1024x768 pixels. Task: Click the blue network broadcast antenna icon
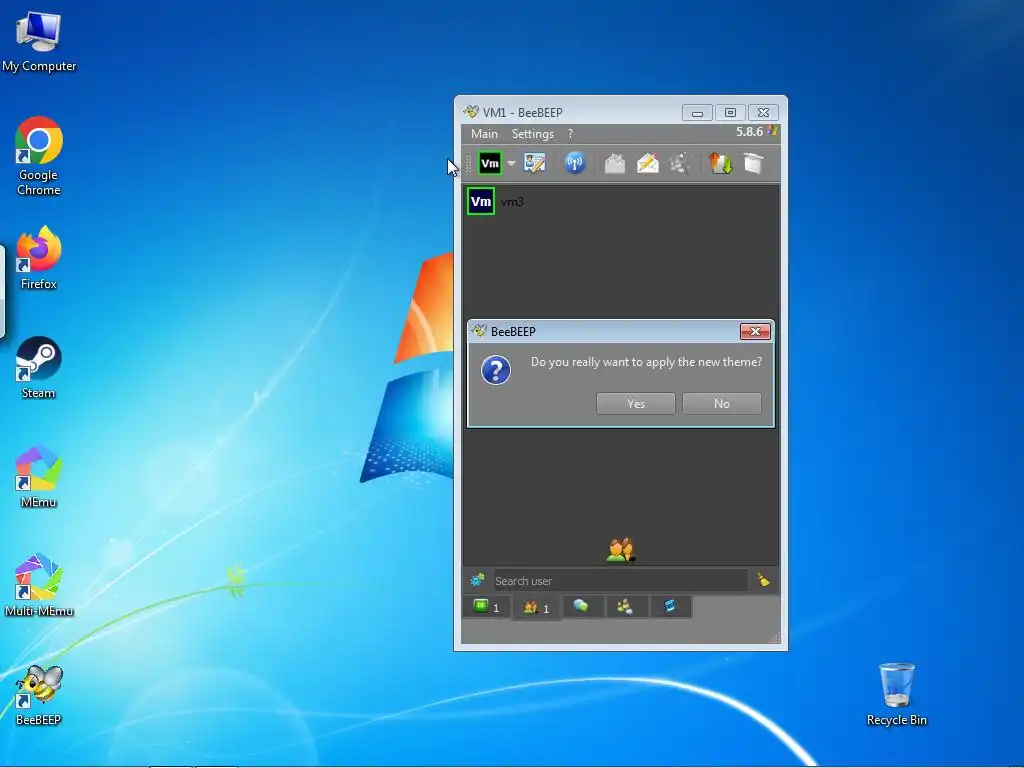[575, 163]
